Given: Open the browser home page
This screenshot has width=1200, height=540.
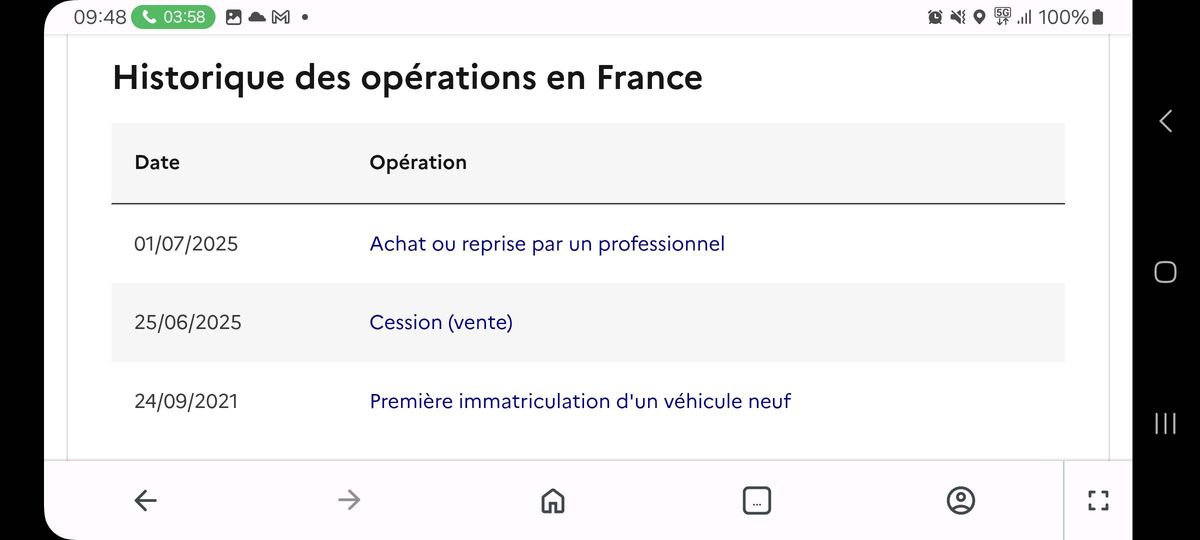Looking at the screenshot, I should pyautogui.click(x=552, y=501).
